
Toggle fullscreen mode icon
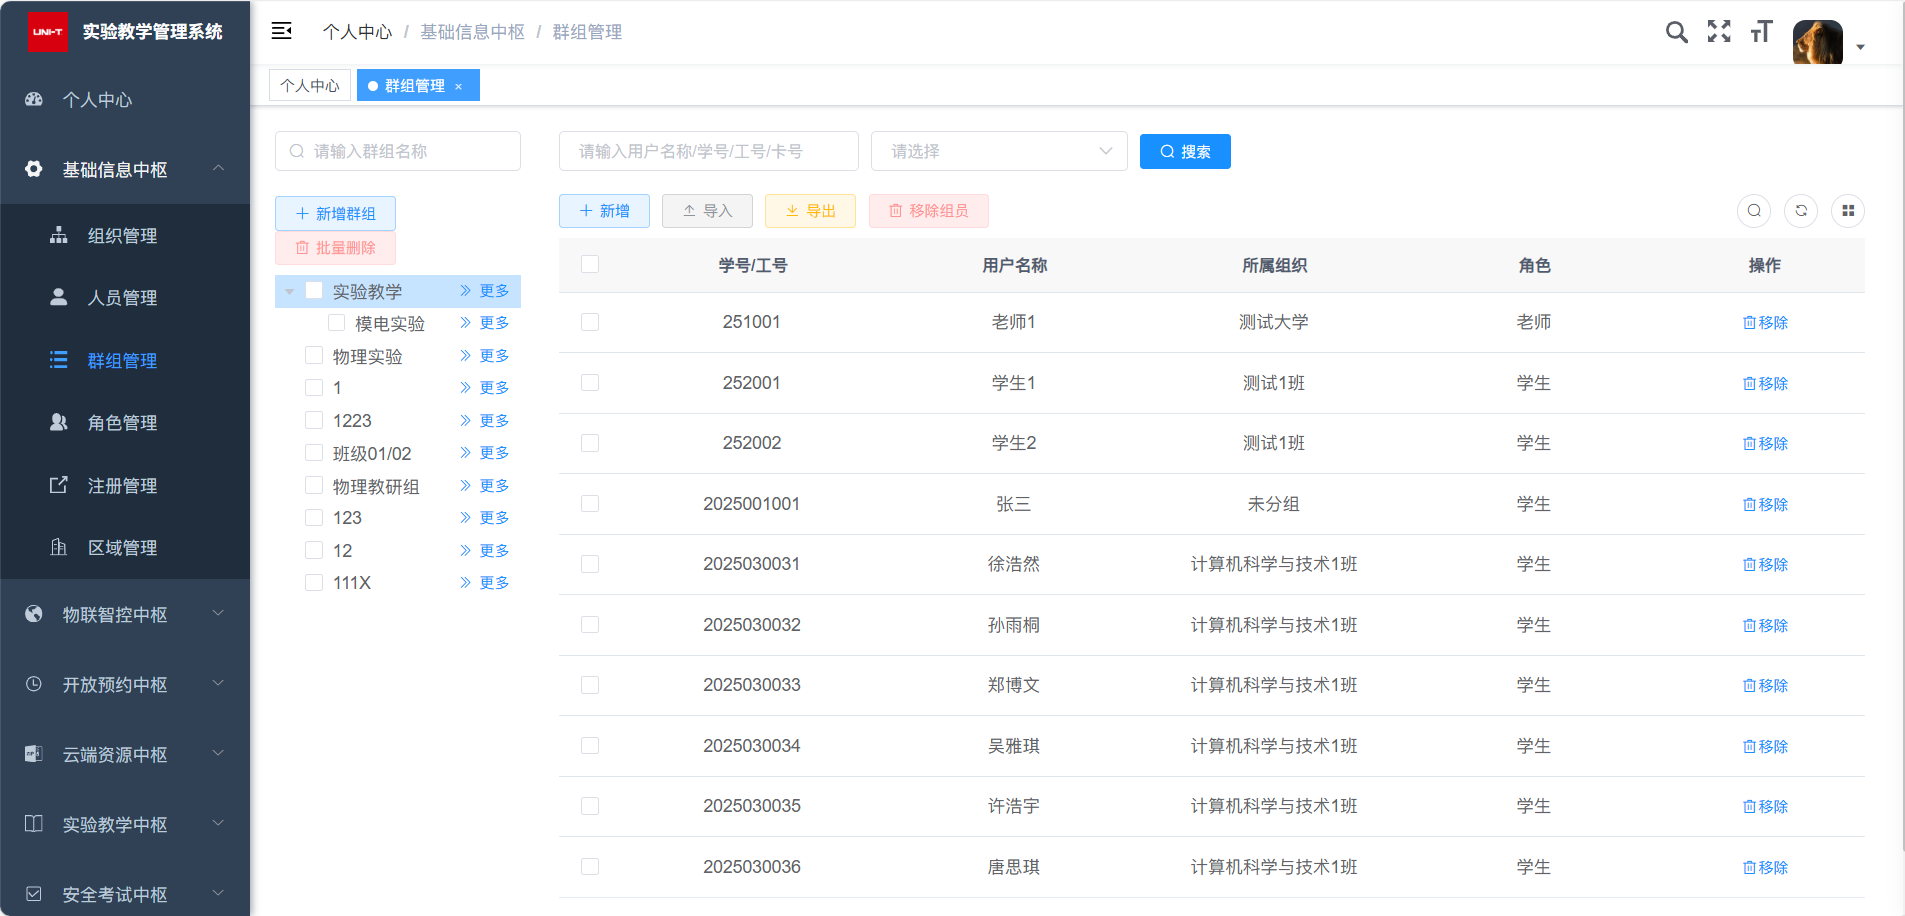tap(1719, 32)
